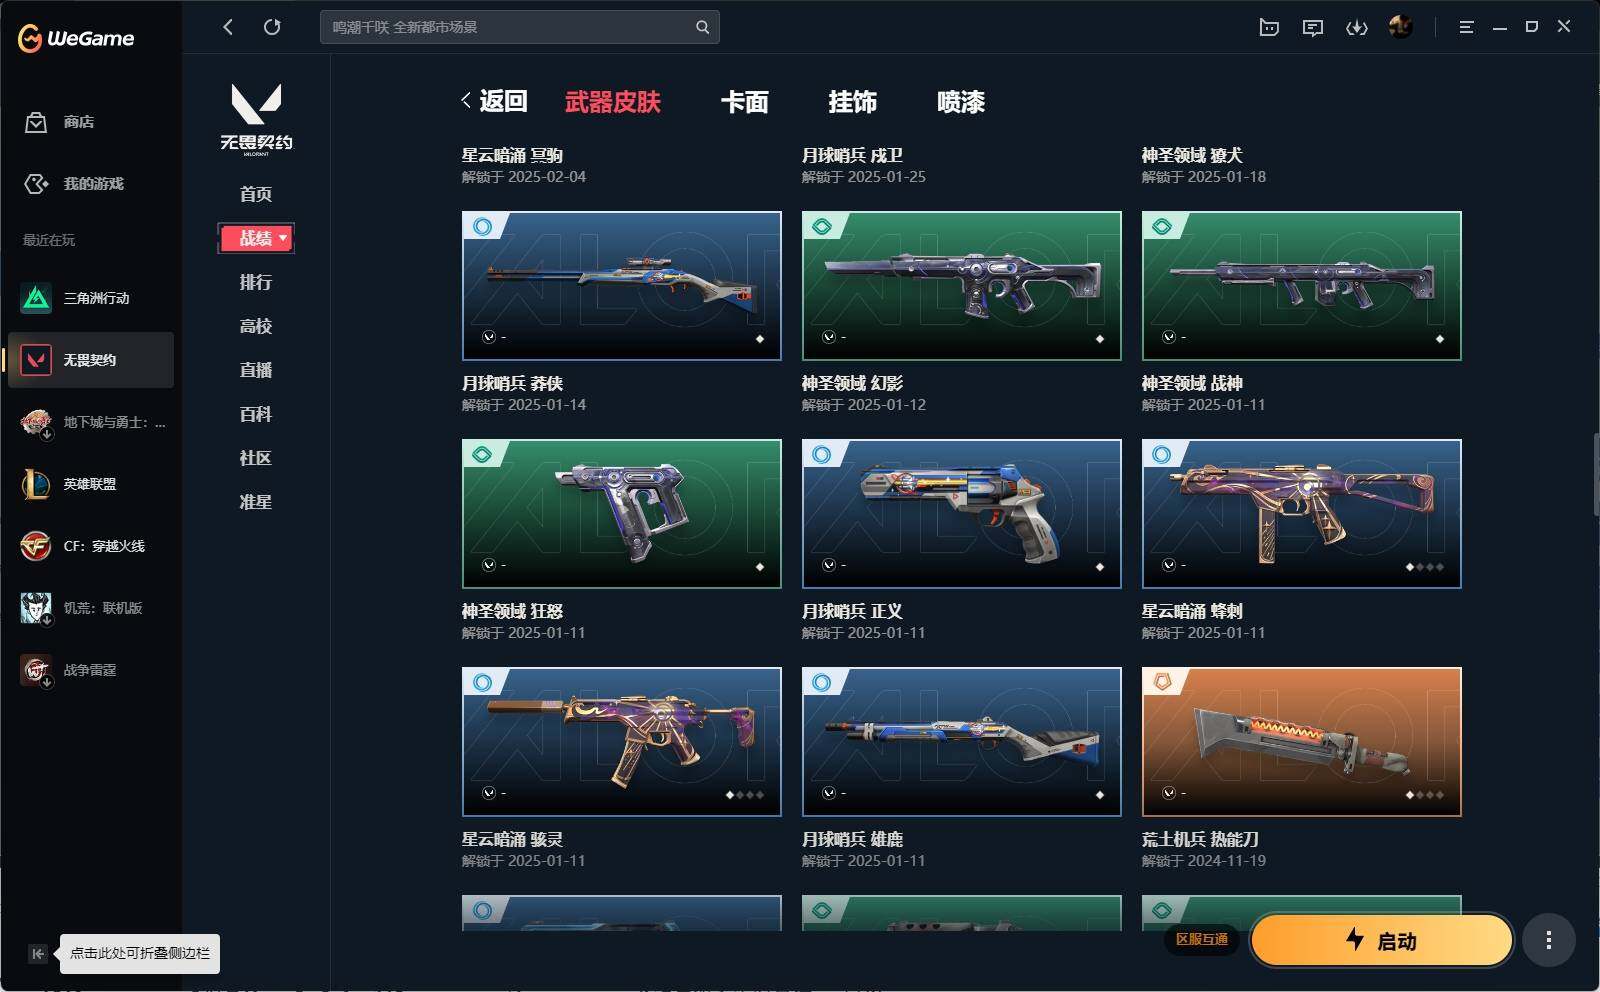Open the hamburger main menu
The width and height of the screenshot is (1600, 992).
point(1466,27)
